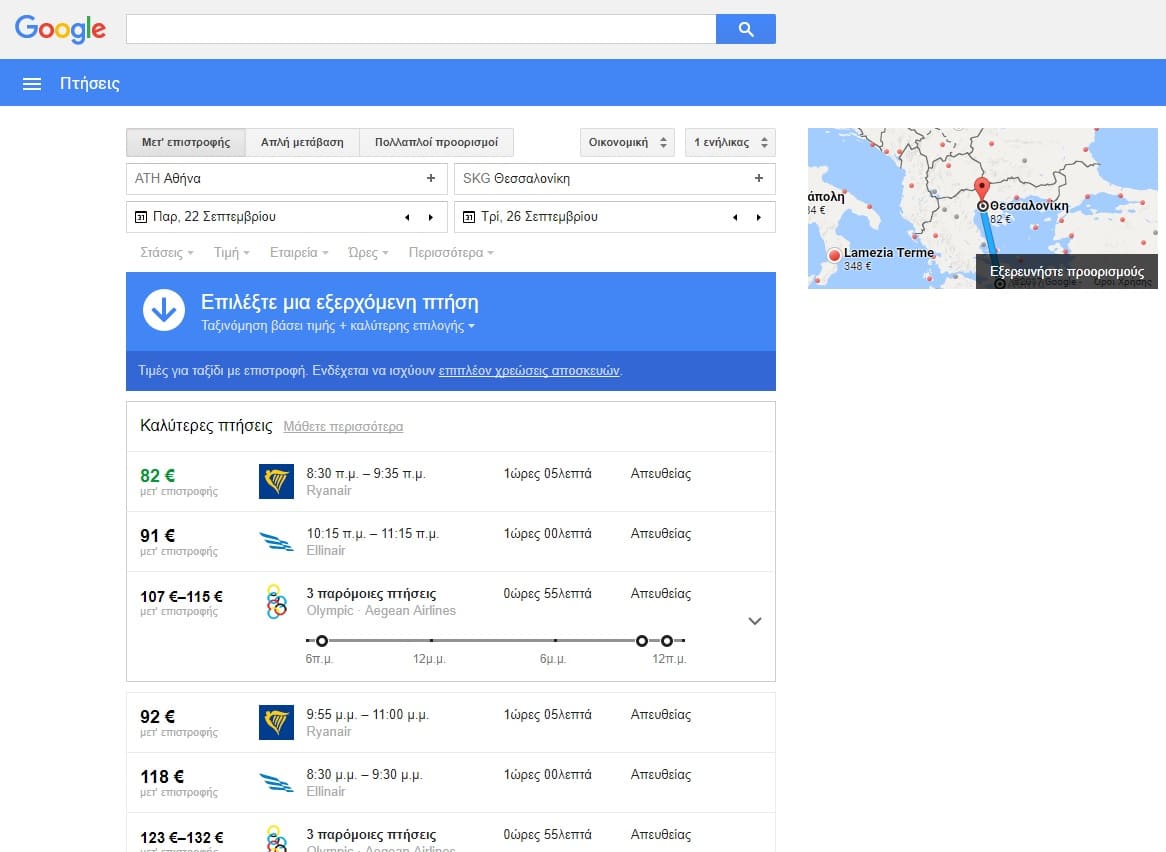
Task: Click the 118 € price
Action: [162, 777]
